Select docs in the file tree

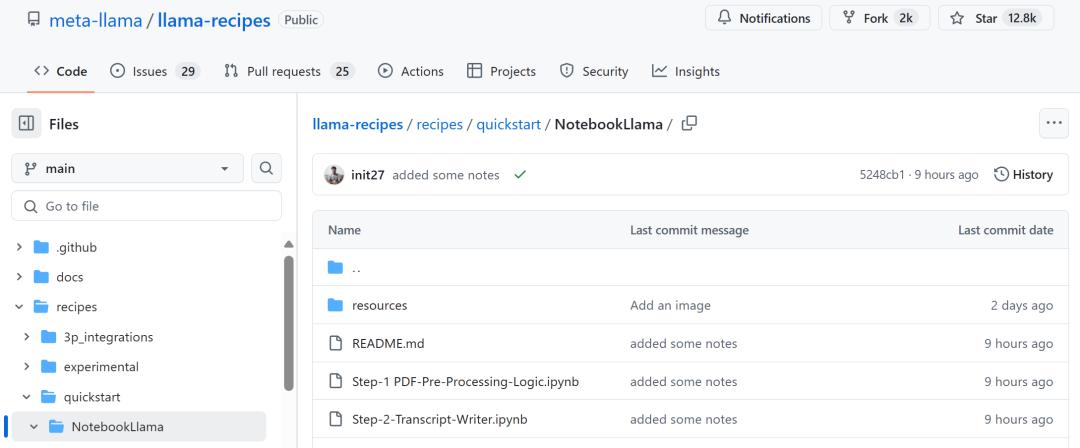[x=70, y=277]
